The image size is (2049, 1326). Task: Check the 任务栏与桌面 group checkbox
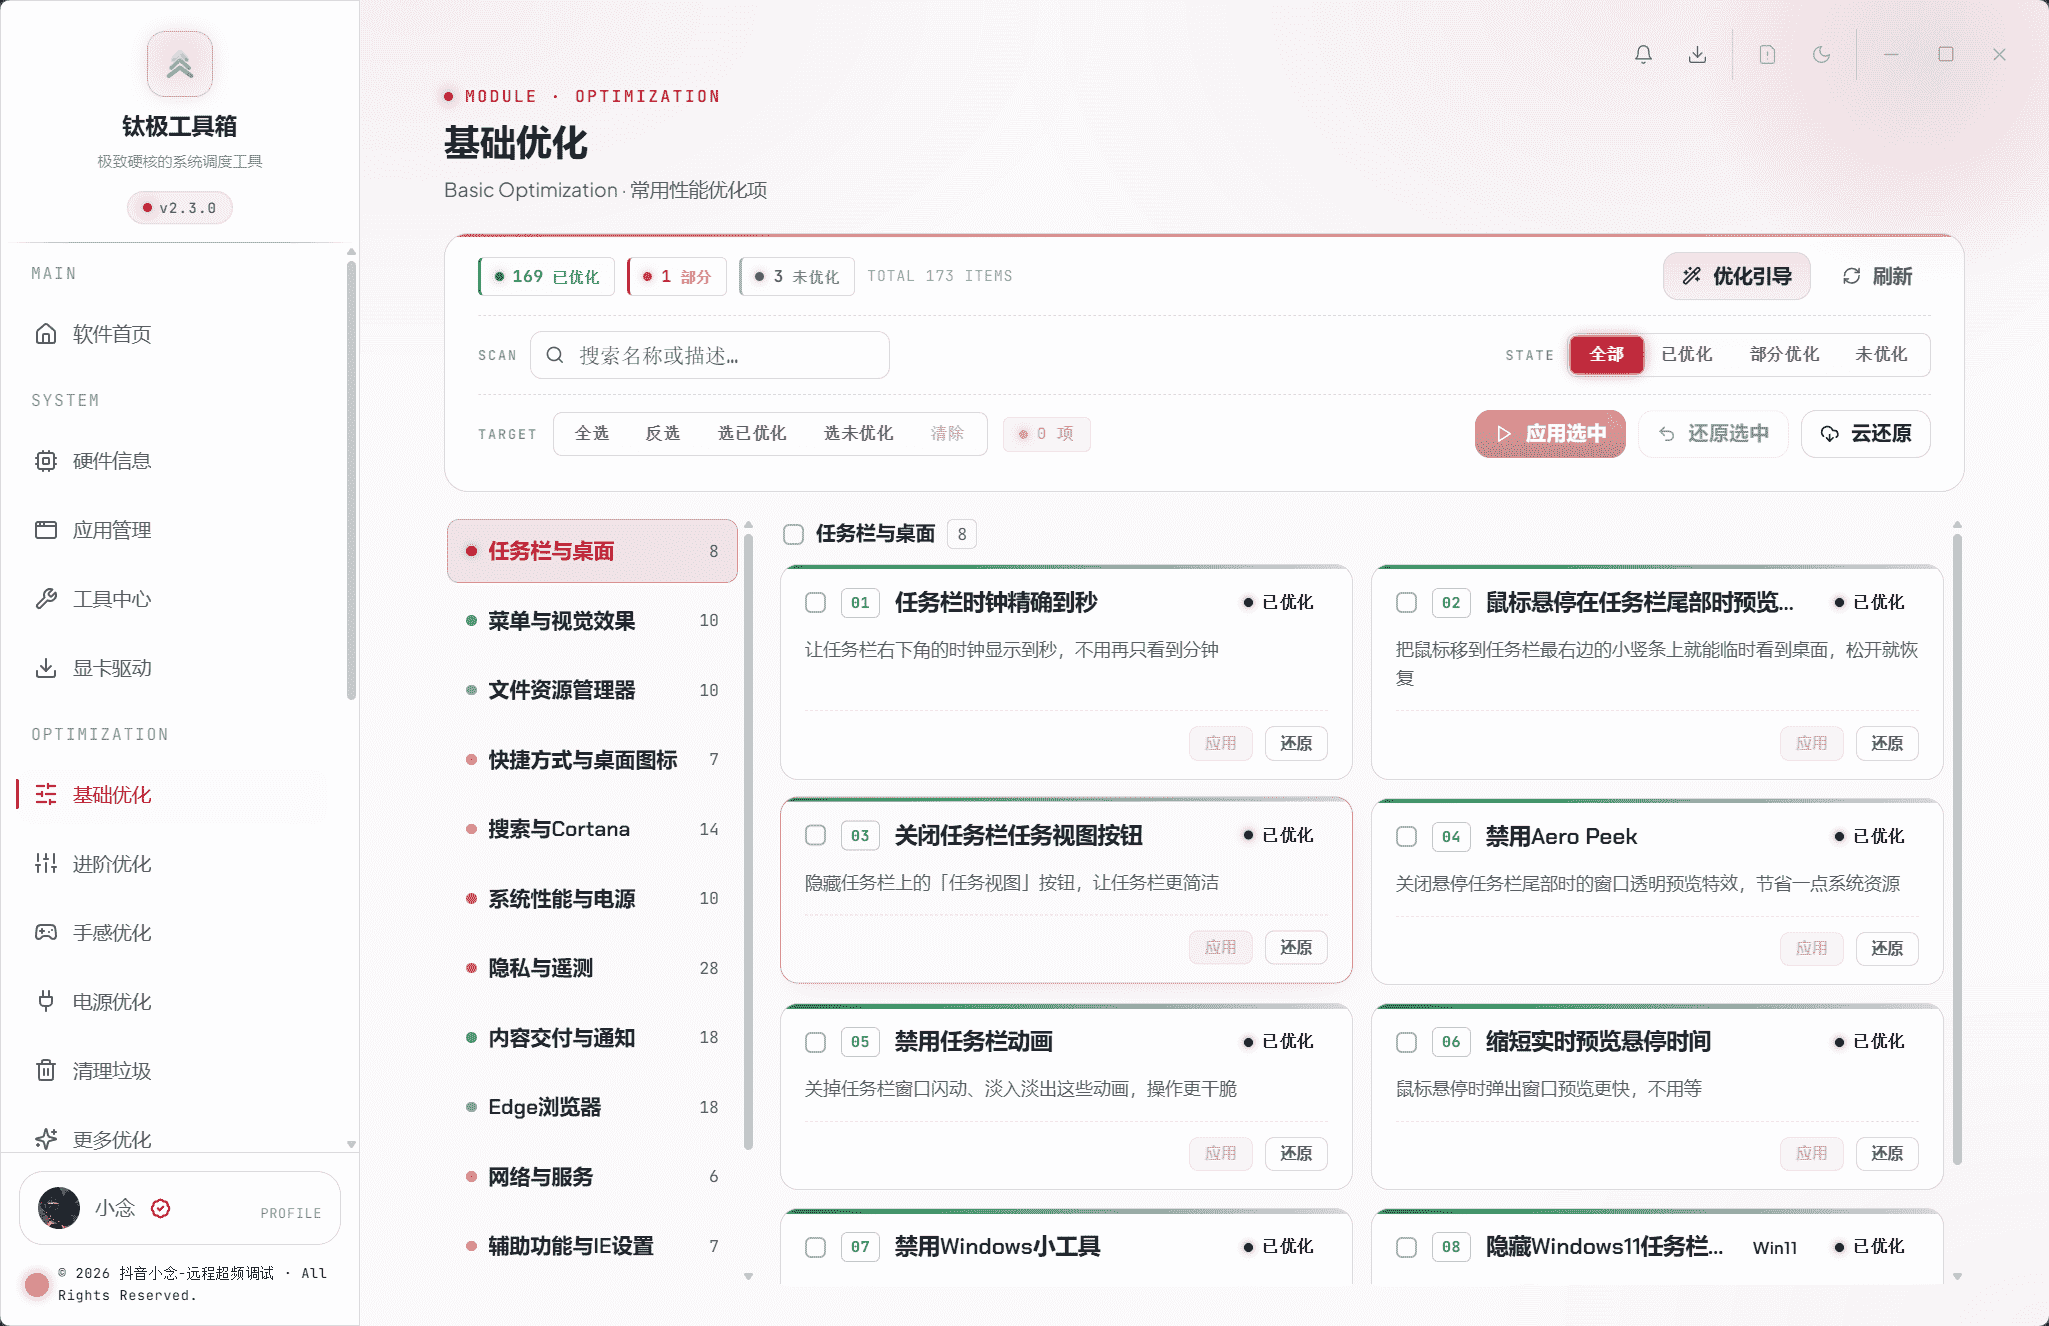(794, 534)
